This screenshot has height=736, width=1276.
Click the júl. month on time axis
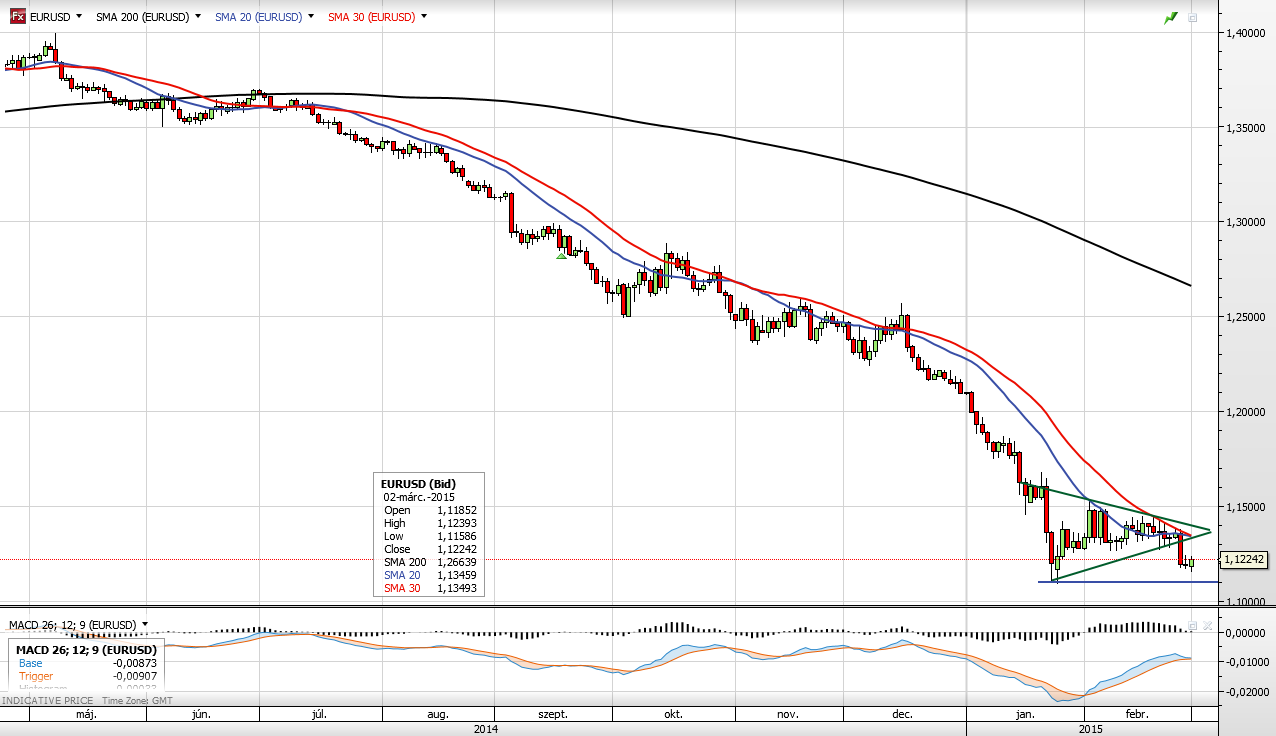tap(321, 714)
